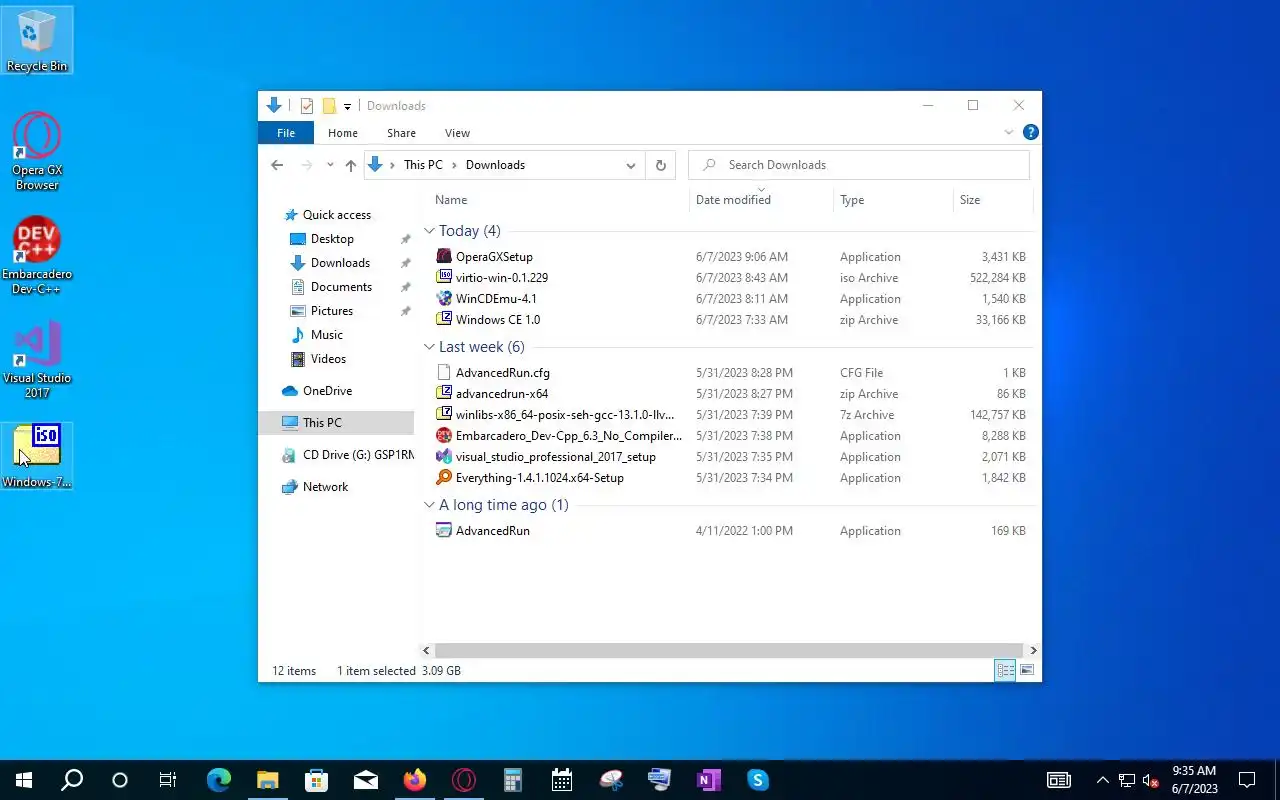Select the Embarcadero Dev-C++ desktop shortcut
1280x800 pixels.
[37, 255]
